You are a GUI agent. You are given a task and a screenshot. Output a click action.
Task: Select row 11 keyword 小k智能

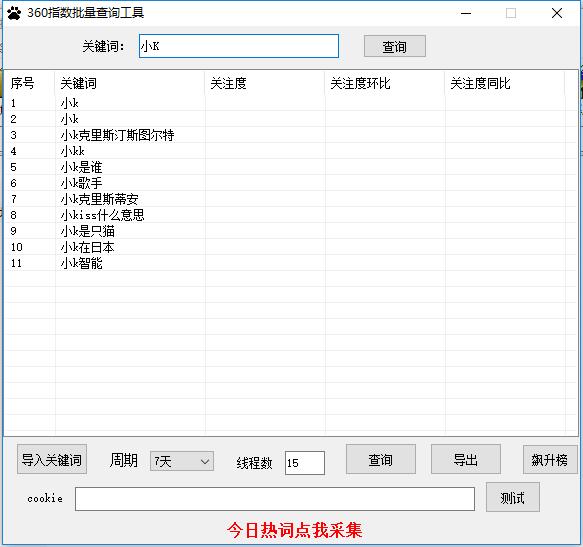pyautogui.click(x=81, y=263)
